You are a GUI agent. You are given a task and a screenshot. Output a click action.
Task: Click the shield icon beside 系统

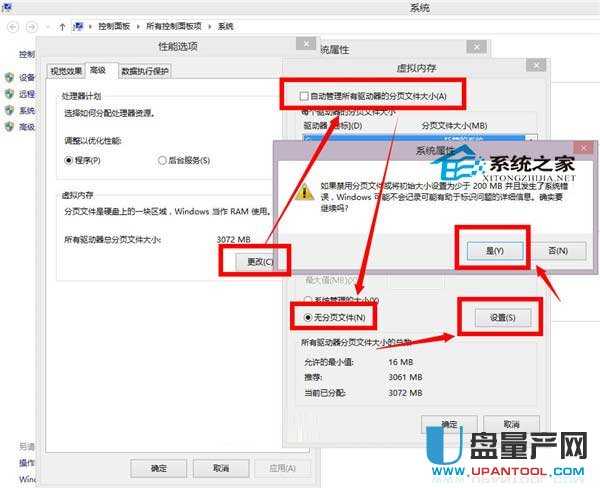coord(9,111)
